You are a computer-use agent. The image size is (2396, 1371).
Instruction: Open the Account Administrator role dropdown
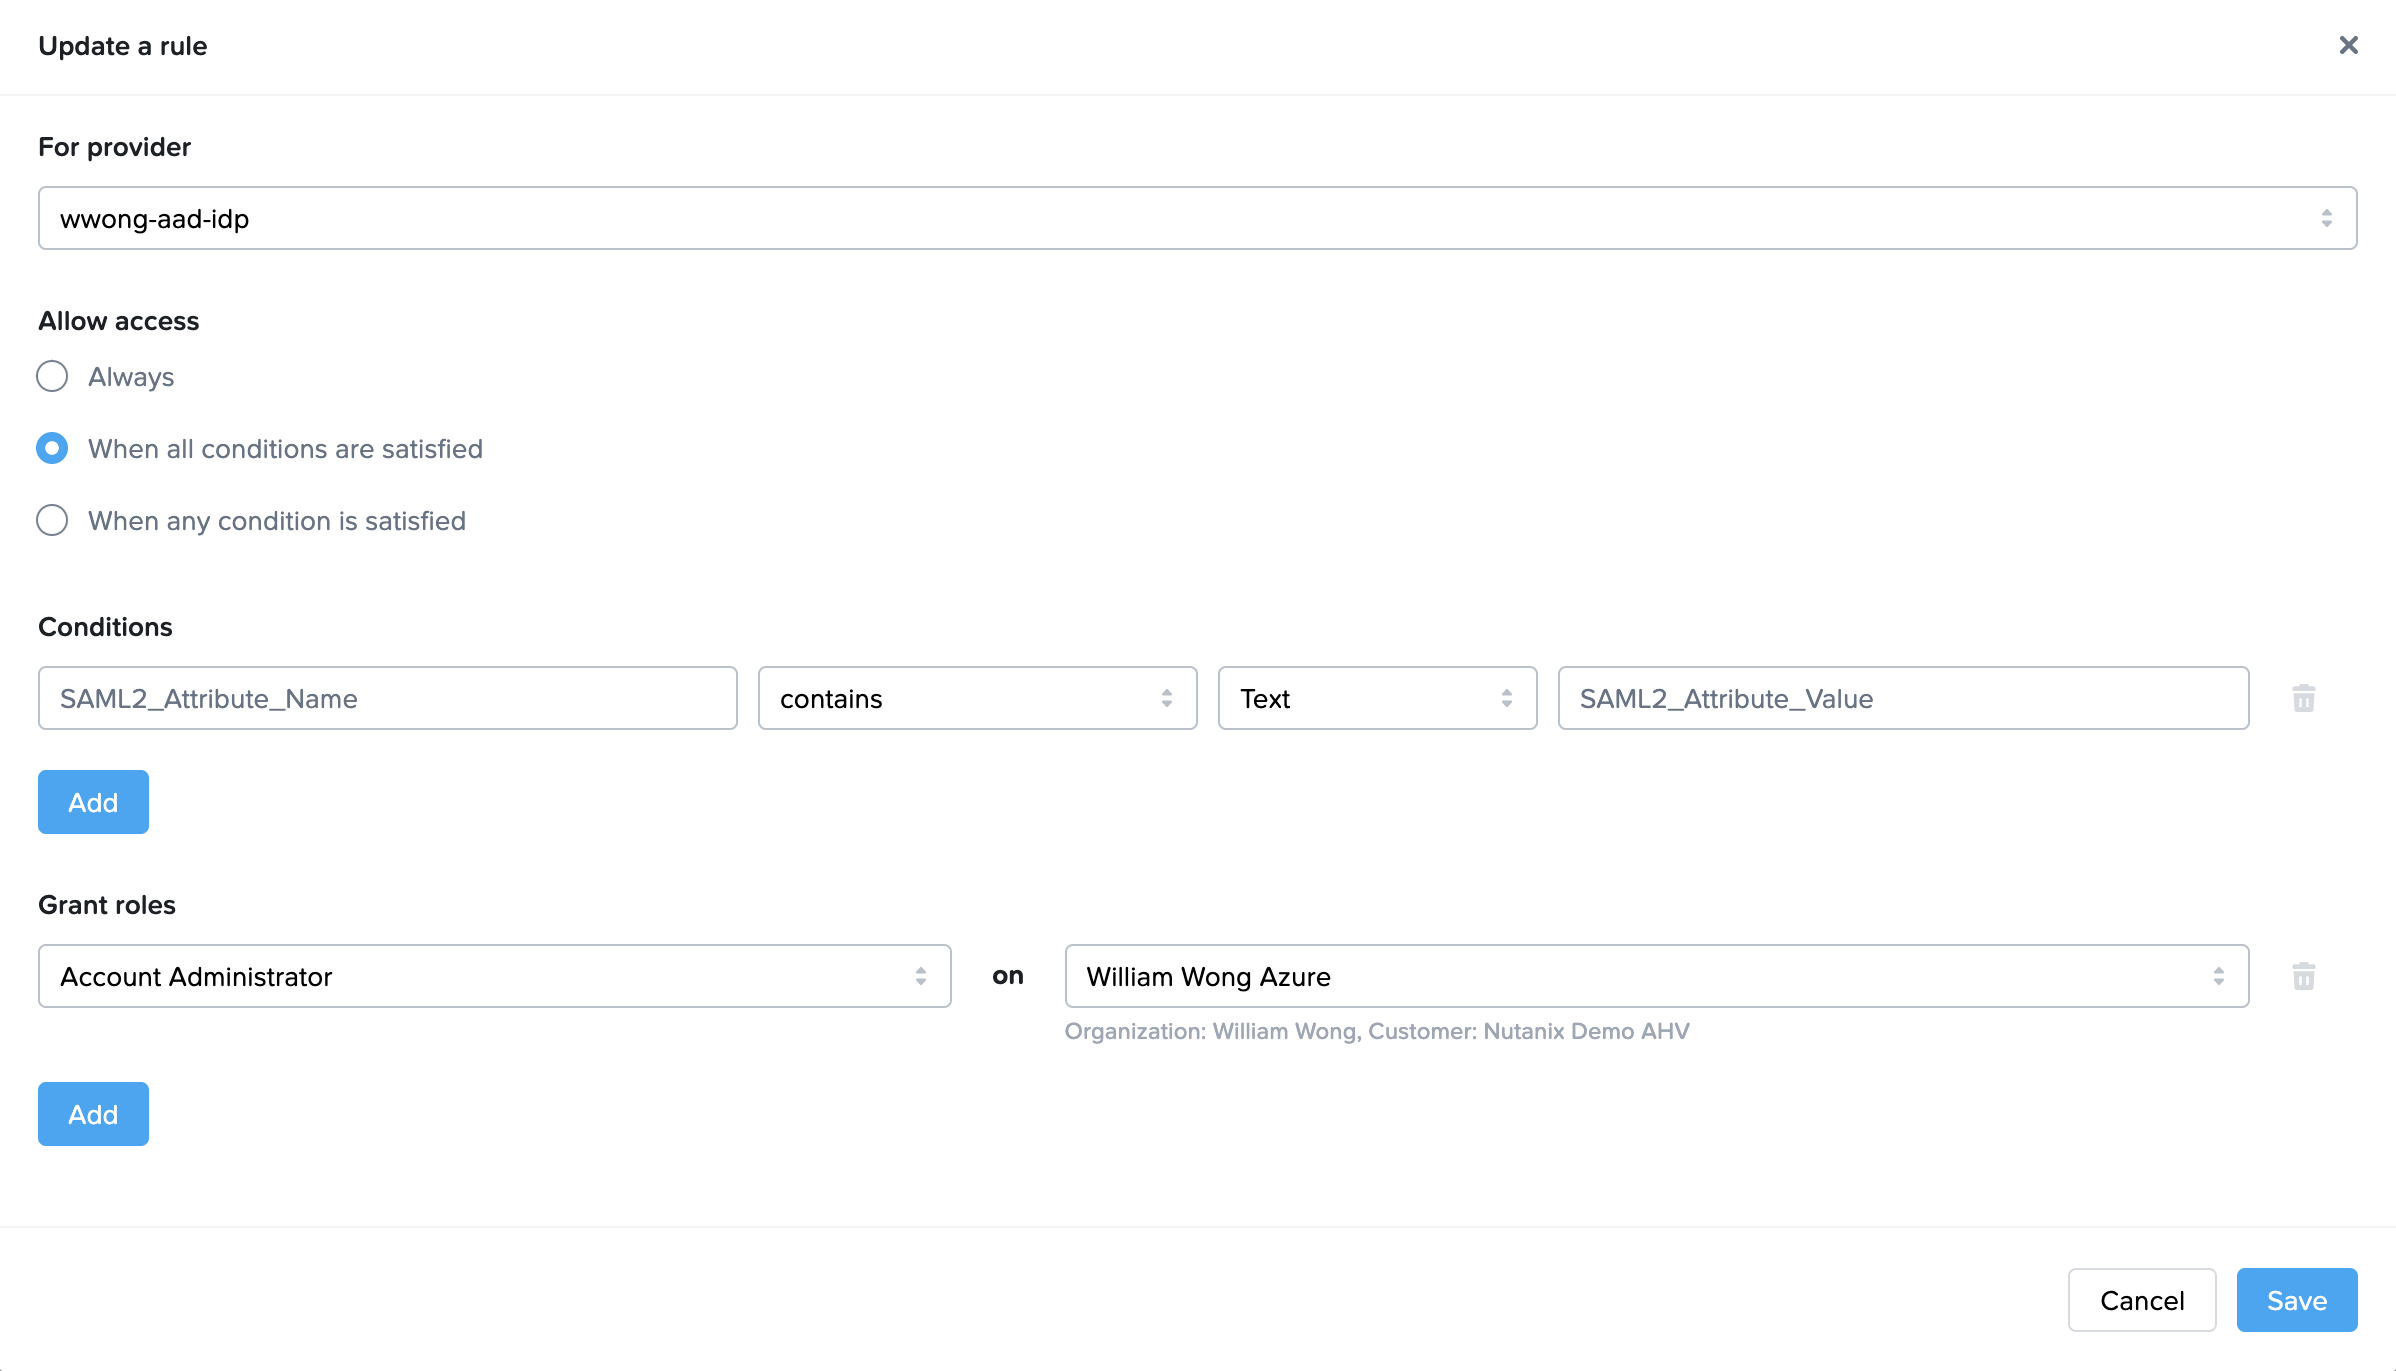[494, 976]
